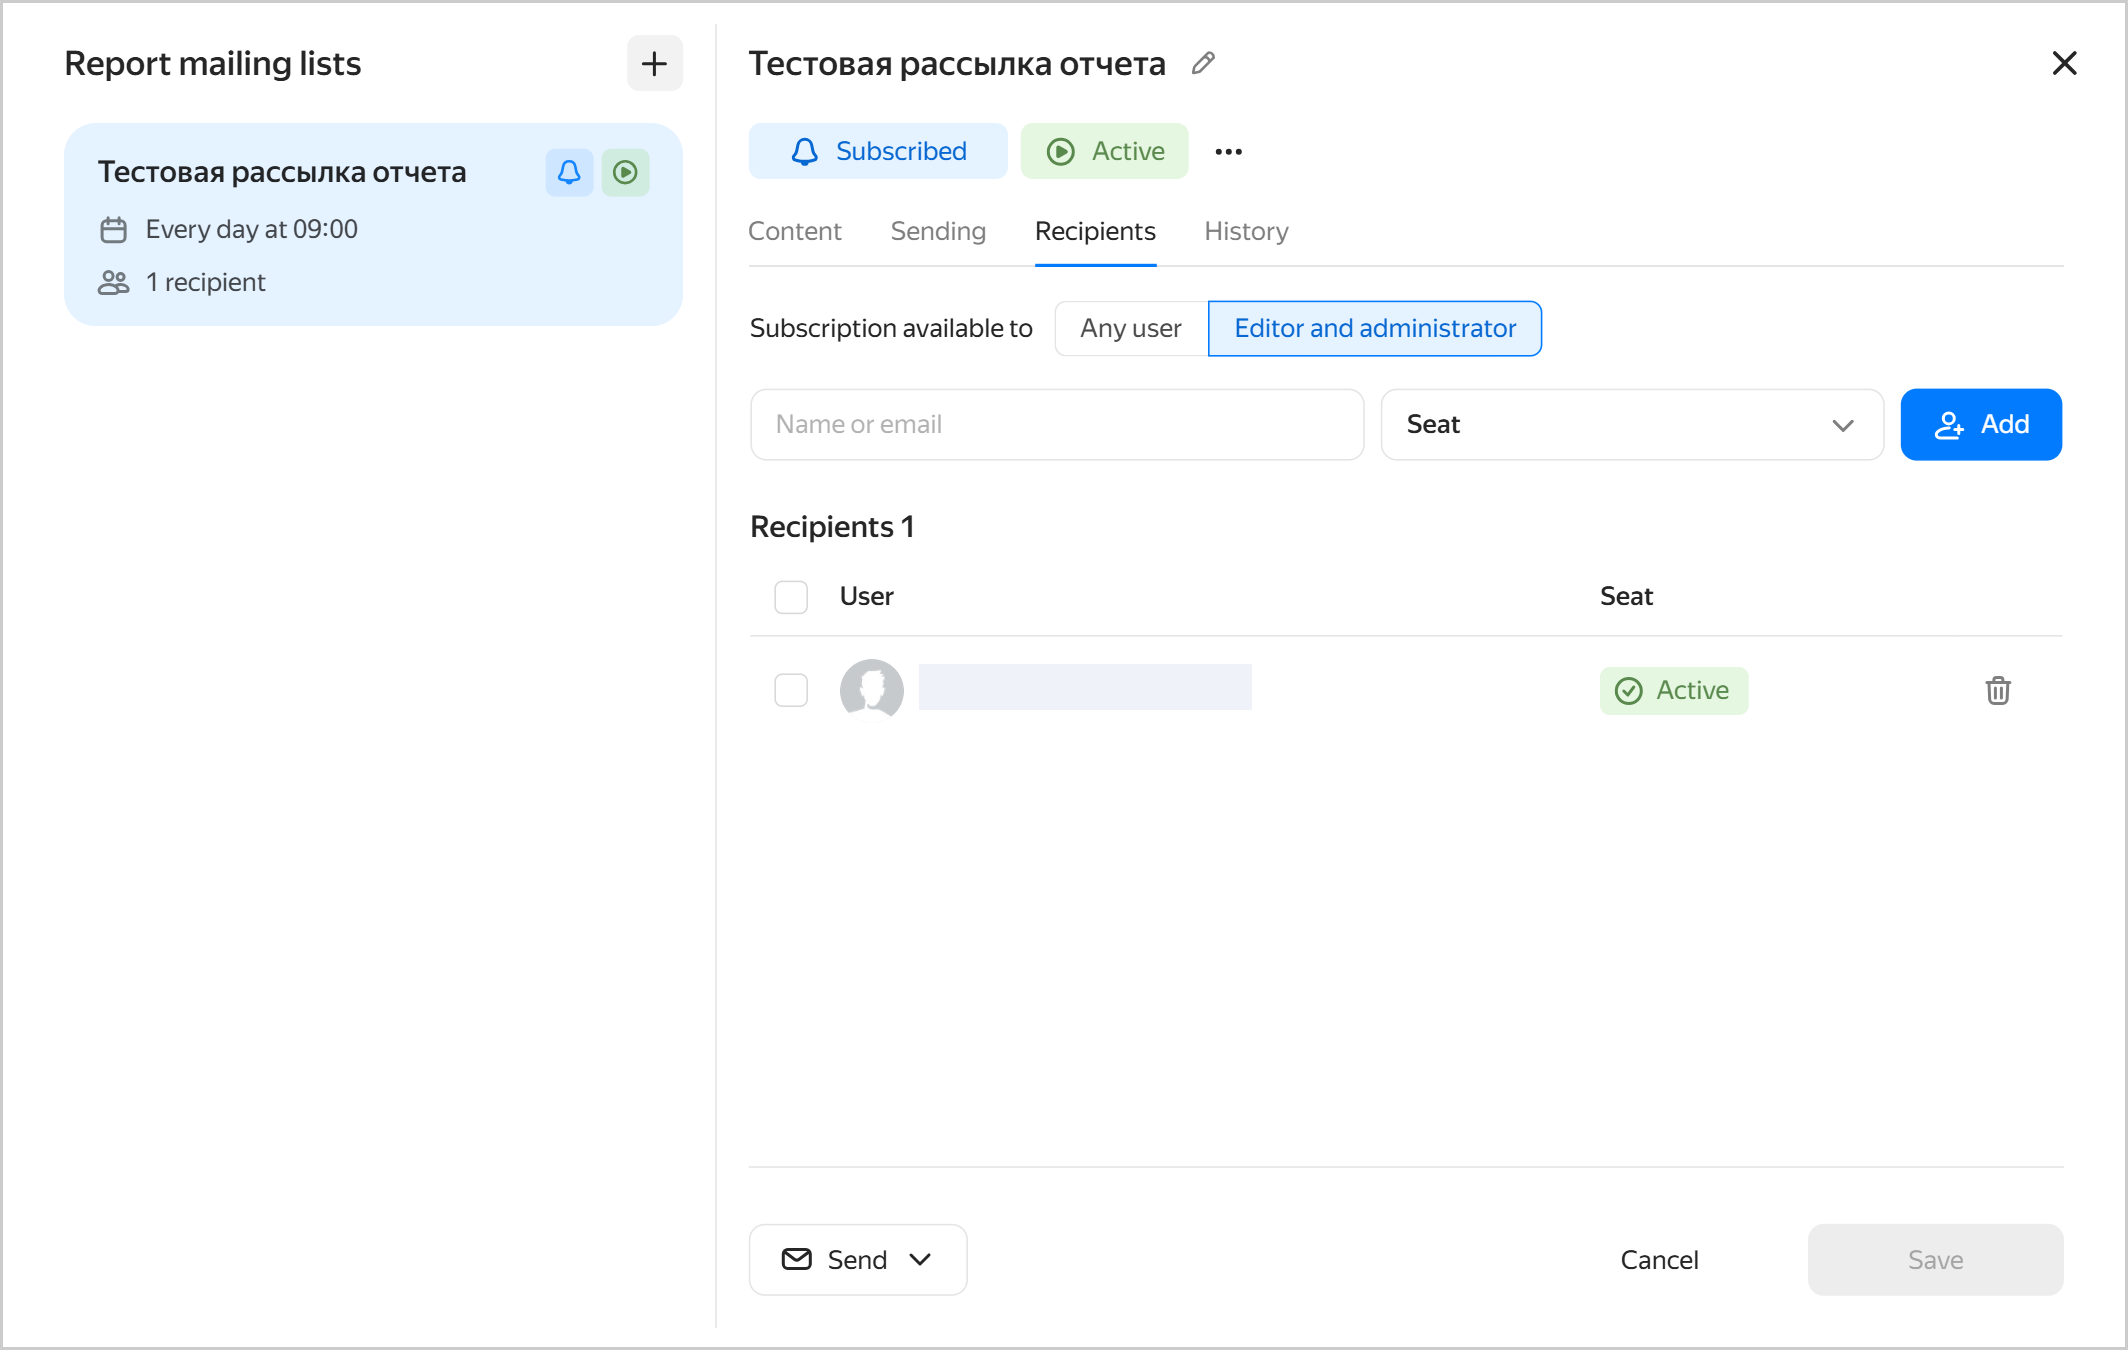Click the Add recipient button
This screenshot has width=2128, height=1350.
(1981, 425)
